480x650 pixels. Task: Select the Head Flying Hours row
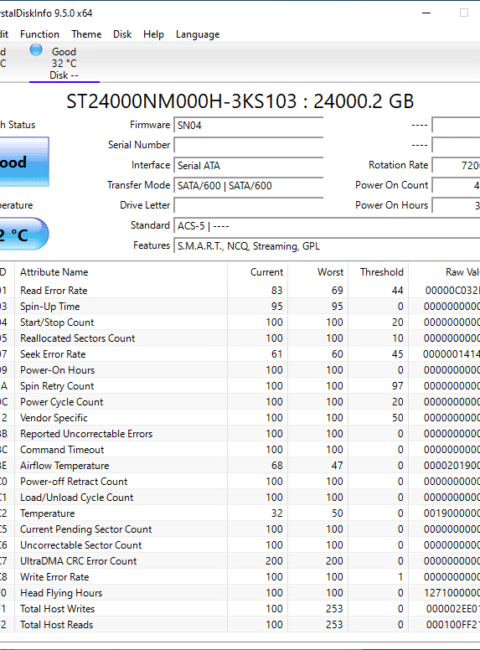coord(240,593)
